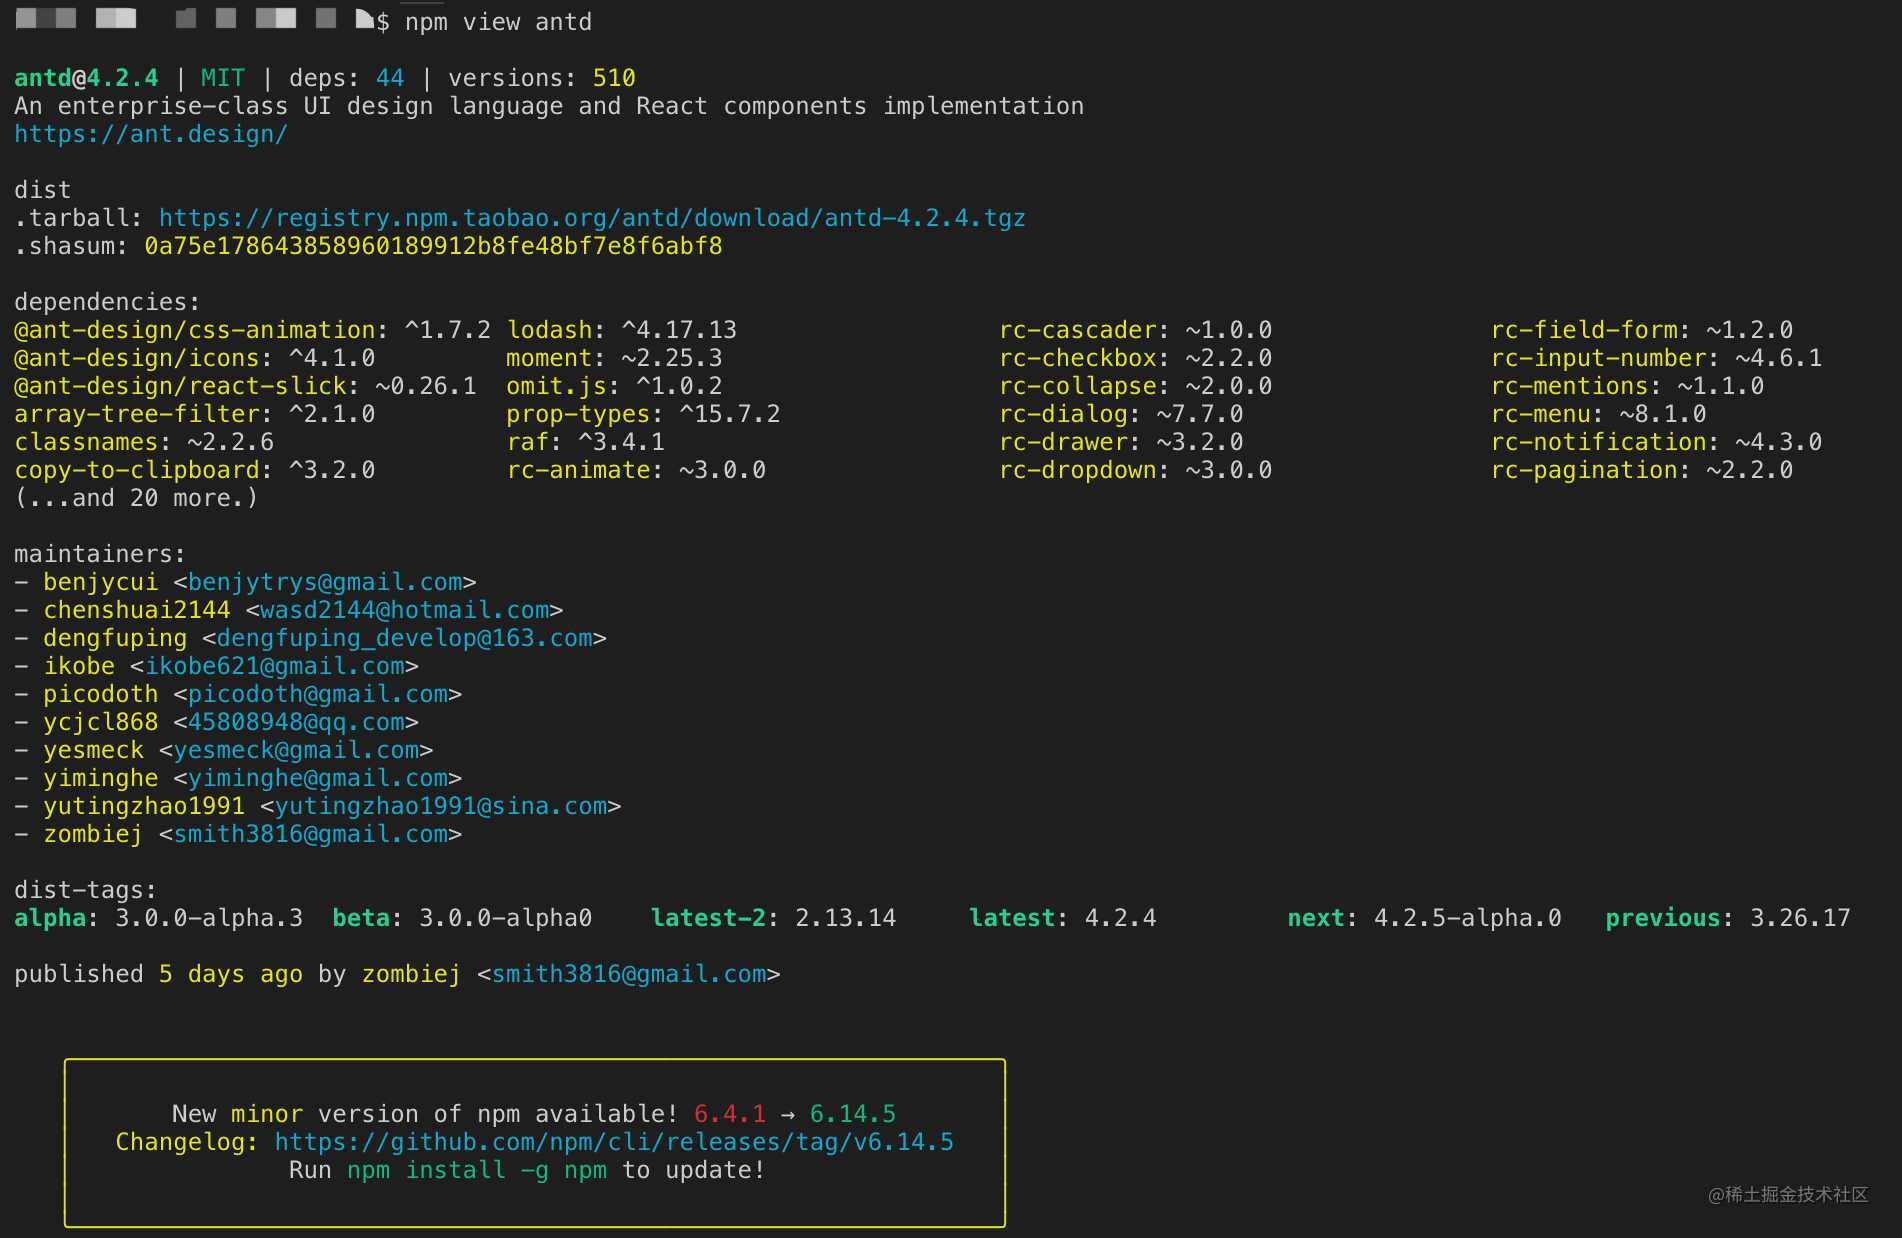Click the @ant-design/css-animation dependency
The image size is (1902, 1238).
(252, 330)
